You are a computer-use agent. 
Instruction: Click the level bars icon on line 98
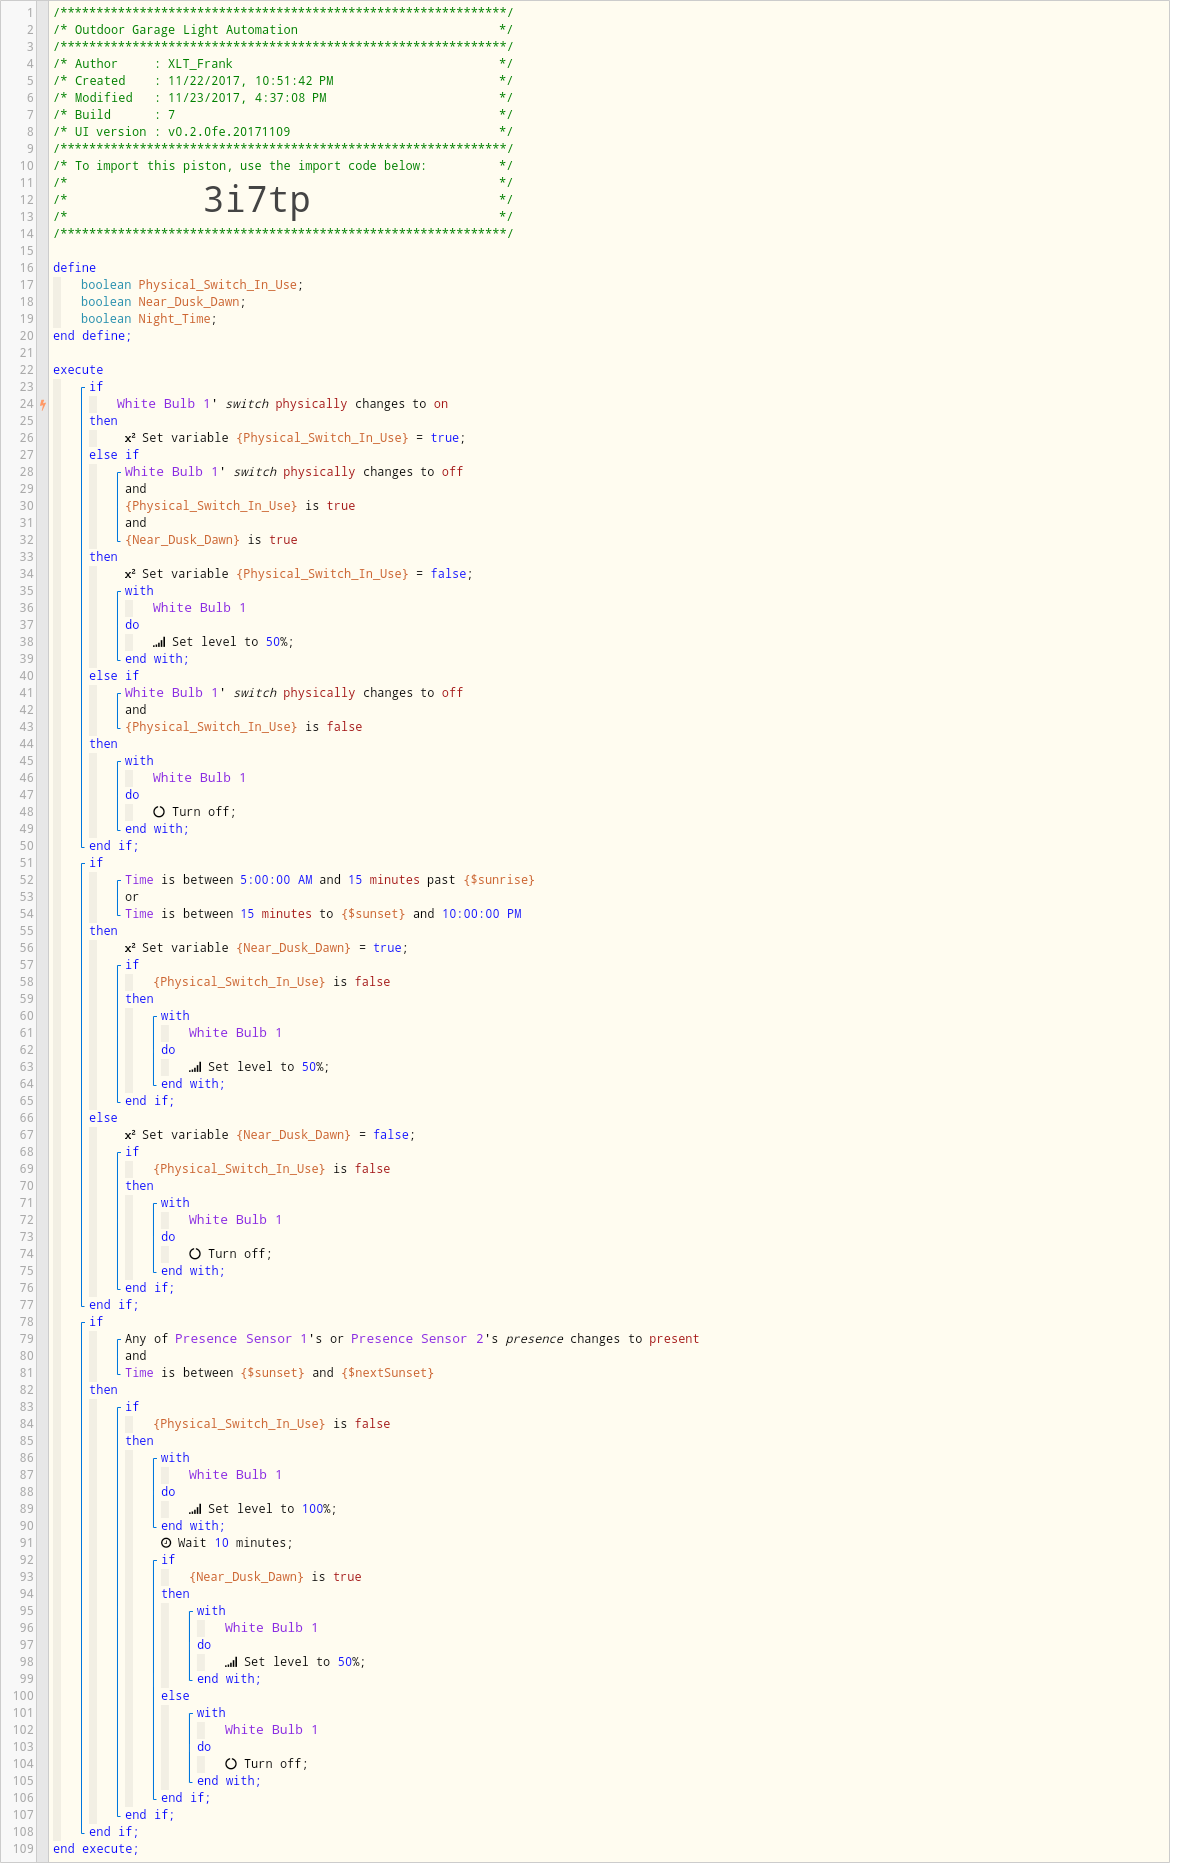coord(231,1662)
